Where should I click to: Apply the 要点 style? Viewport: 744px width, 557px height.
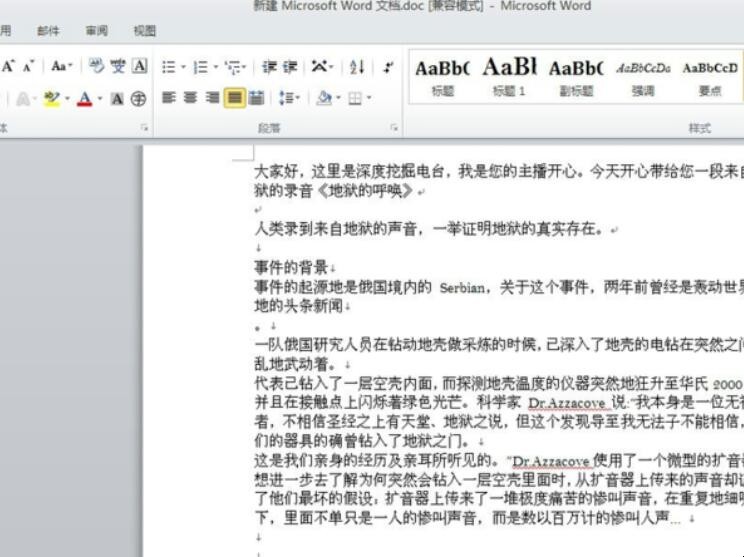(710, 77)
